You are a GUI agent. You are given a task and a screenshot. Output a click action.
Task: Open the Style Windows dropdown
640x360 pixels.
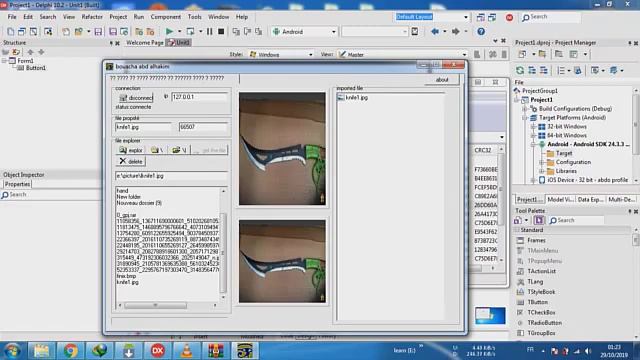tap(311, 54)
